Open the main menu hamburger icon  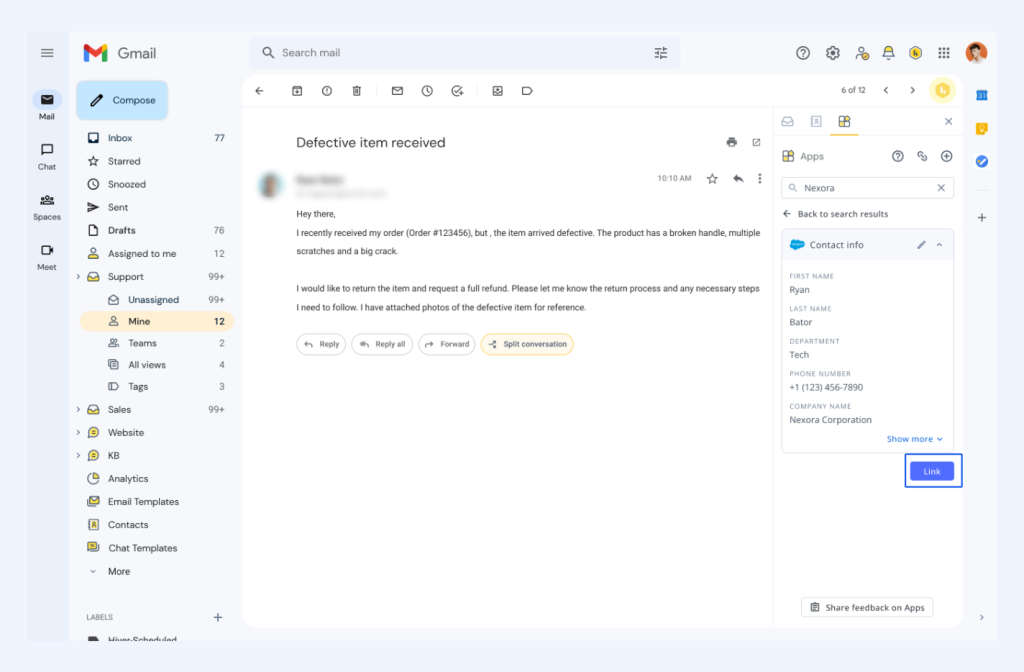point(47,53)
